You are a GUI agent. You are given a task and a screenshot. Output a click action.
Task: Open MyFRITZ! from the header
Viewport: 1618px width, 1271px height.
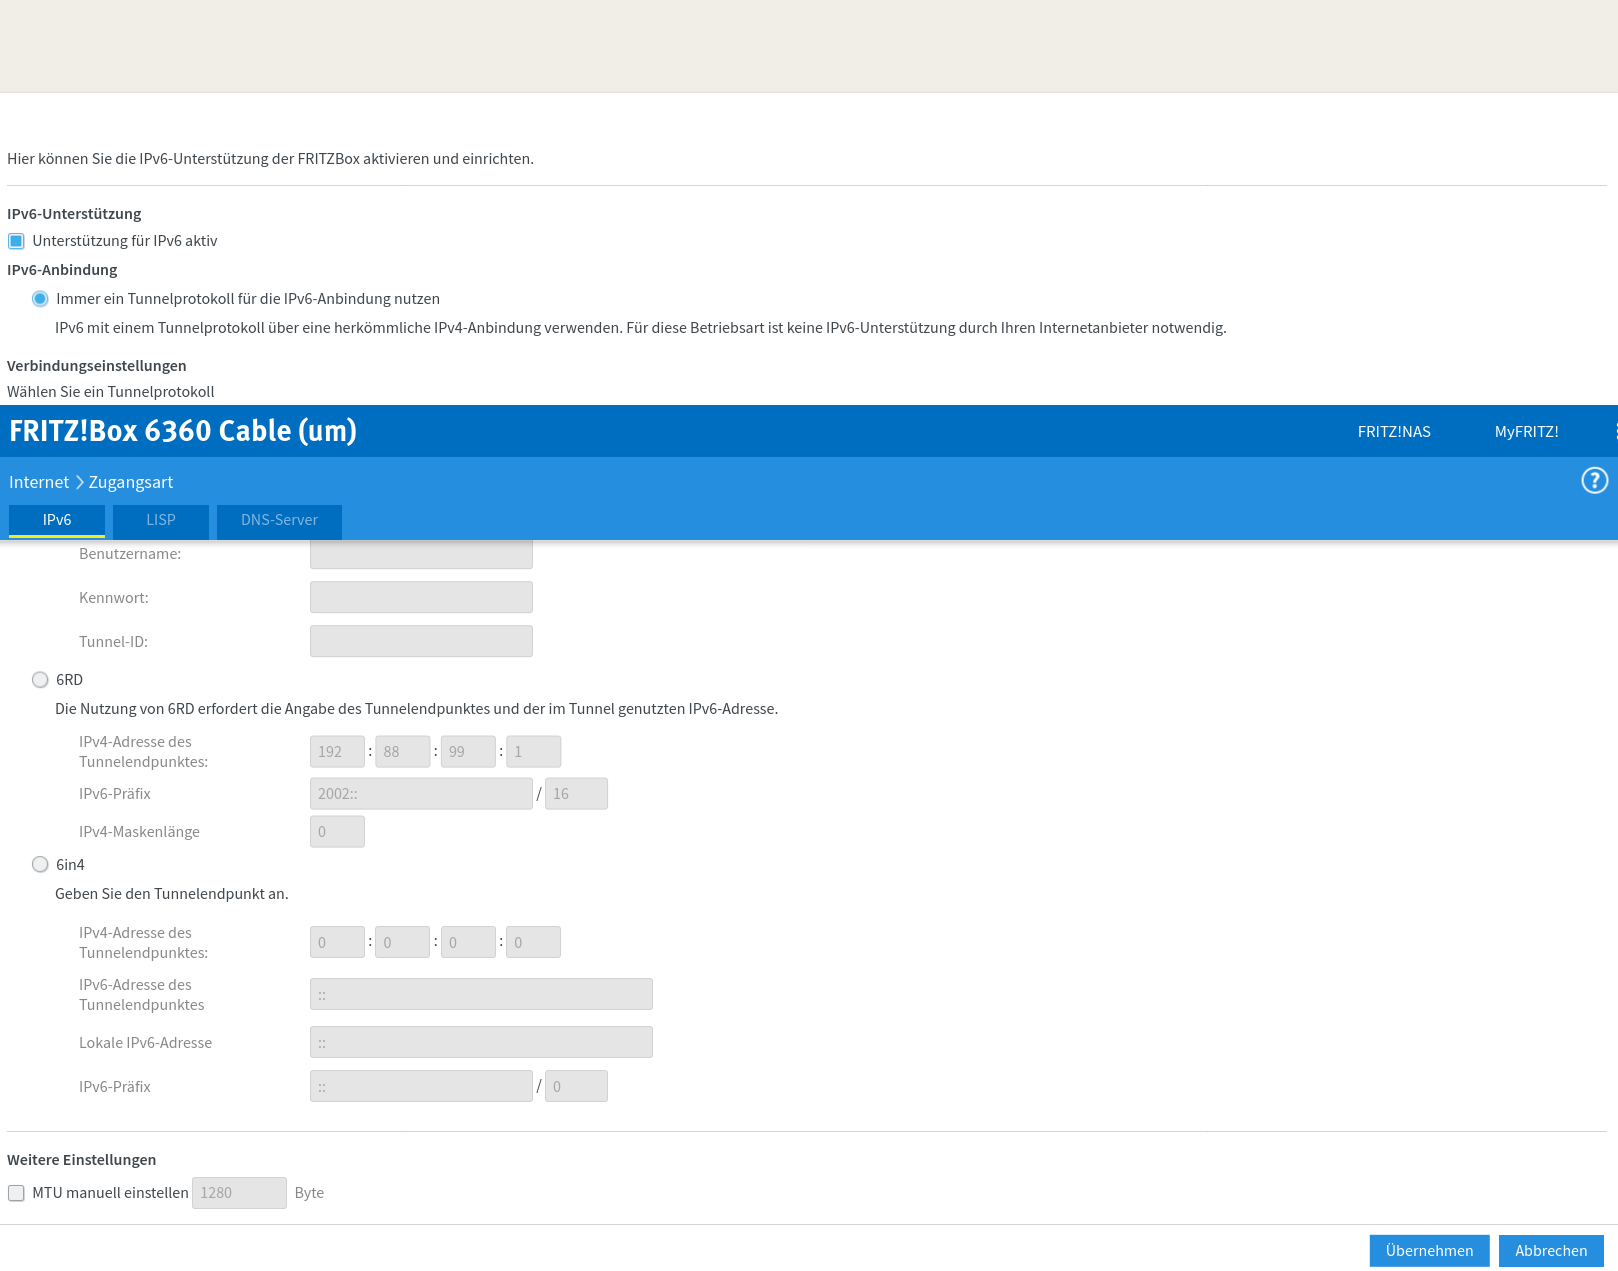(x=1526, y=432)
